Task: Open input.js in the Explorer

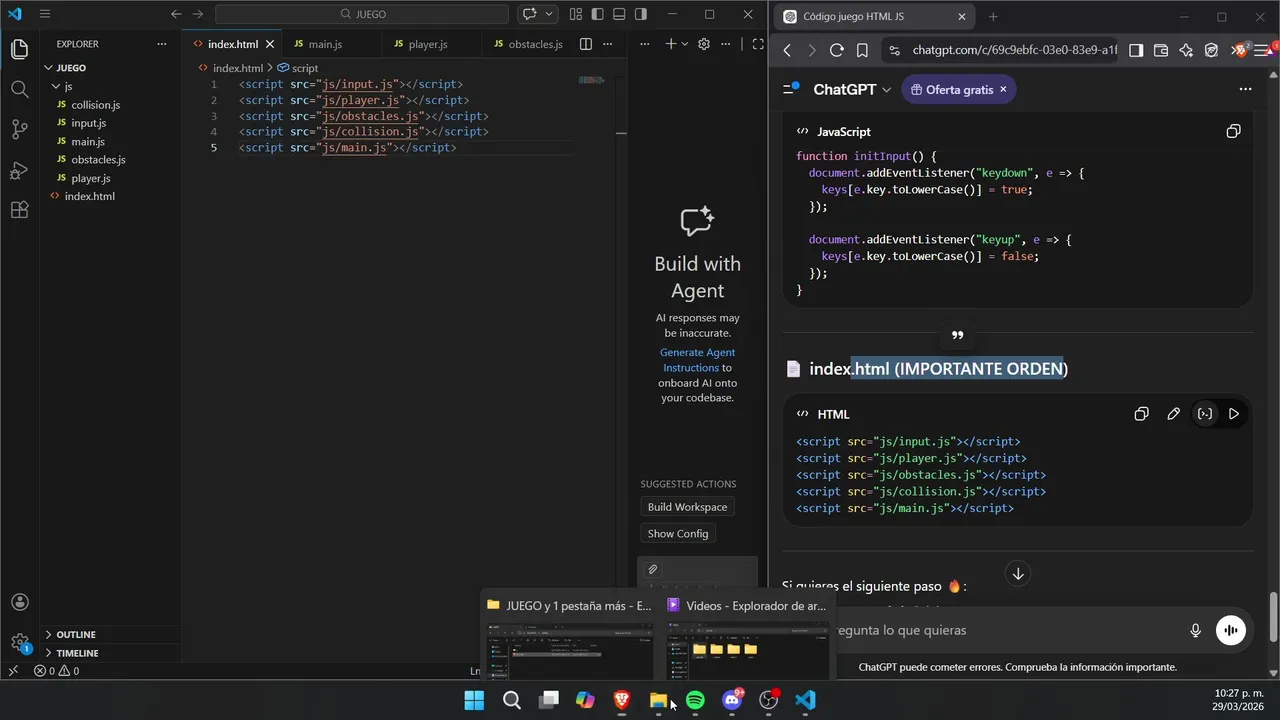Action: (x=88, y=123)
